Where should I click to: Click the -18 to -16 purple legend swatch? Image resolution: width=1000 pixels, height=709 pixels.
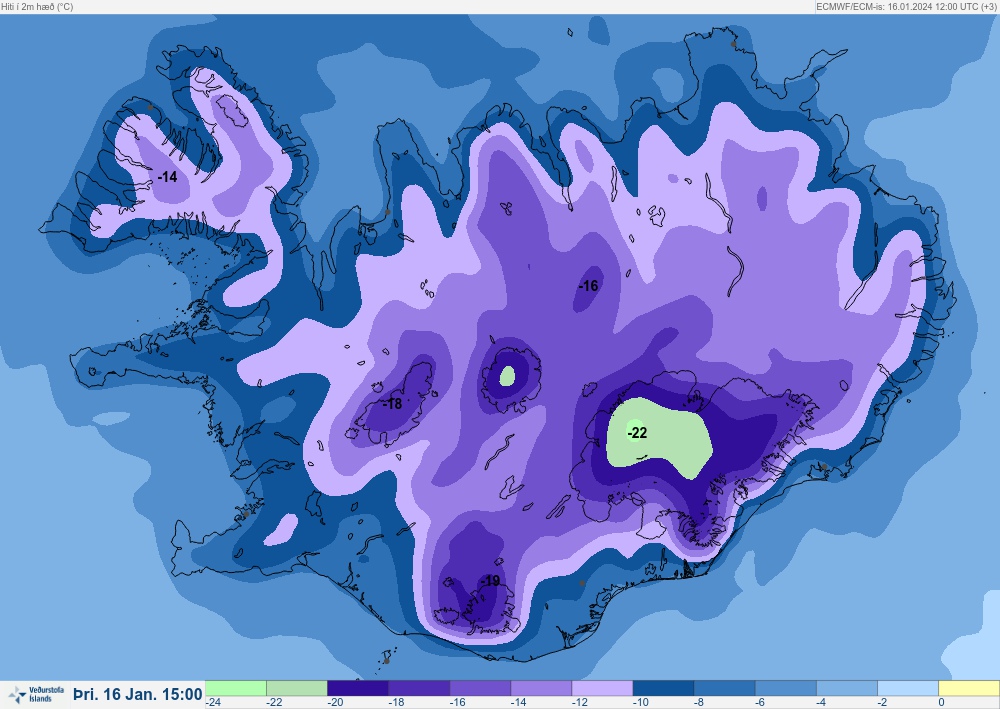[x=419, y=688]
